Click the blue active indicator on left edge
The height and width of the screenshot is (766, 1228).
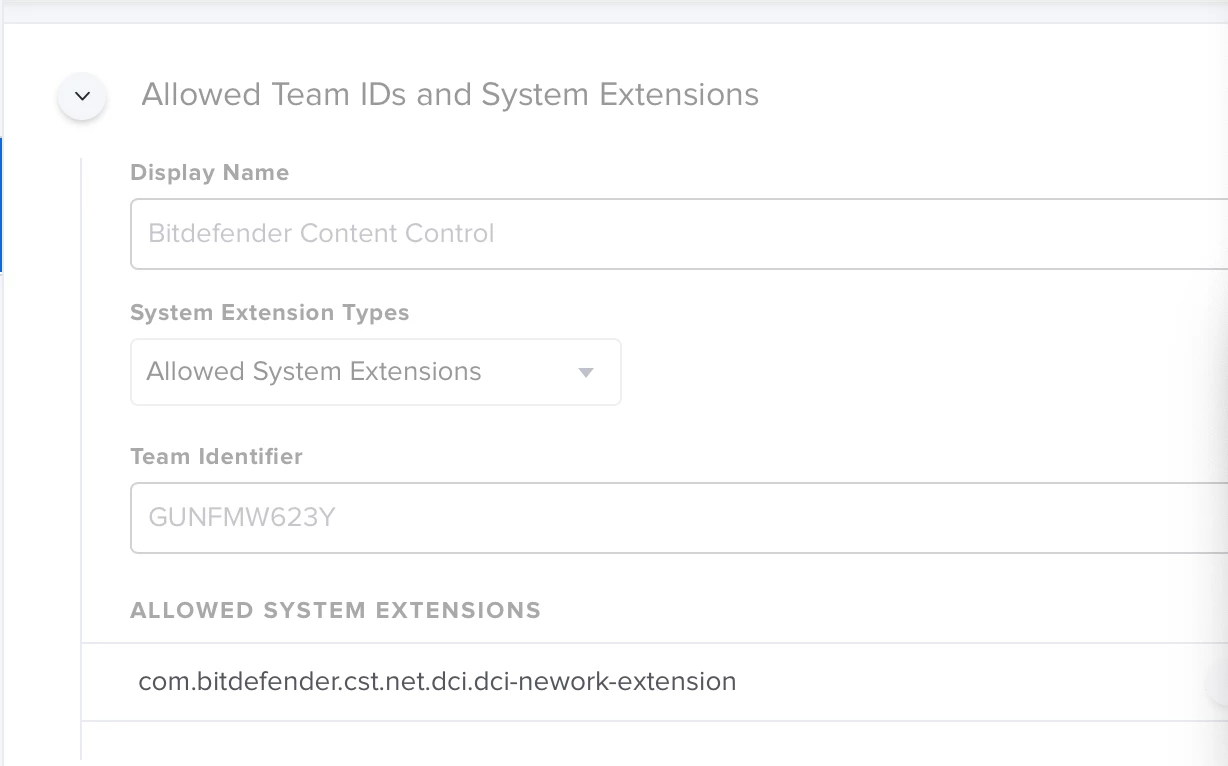pyautogui.click(x=1, y=205)
